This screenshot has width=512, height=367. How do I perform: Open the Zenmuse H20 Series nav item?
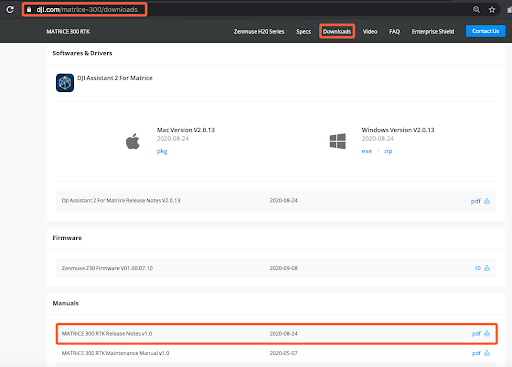pyautogui.click(x=259, y=32)
